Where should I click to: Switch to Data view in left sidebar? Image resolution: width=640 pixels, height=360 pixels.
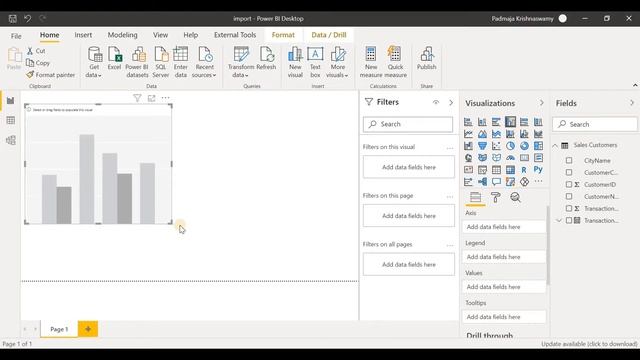tap(11, 120)
